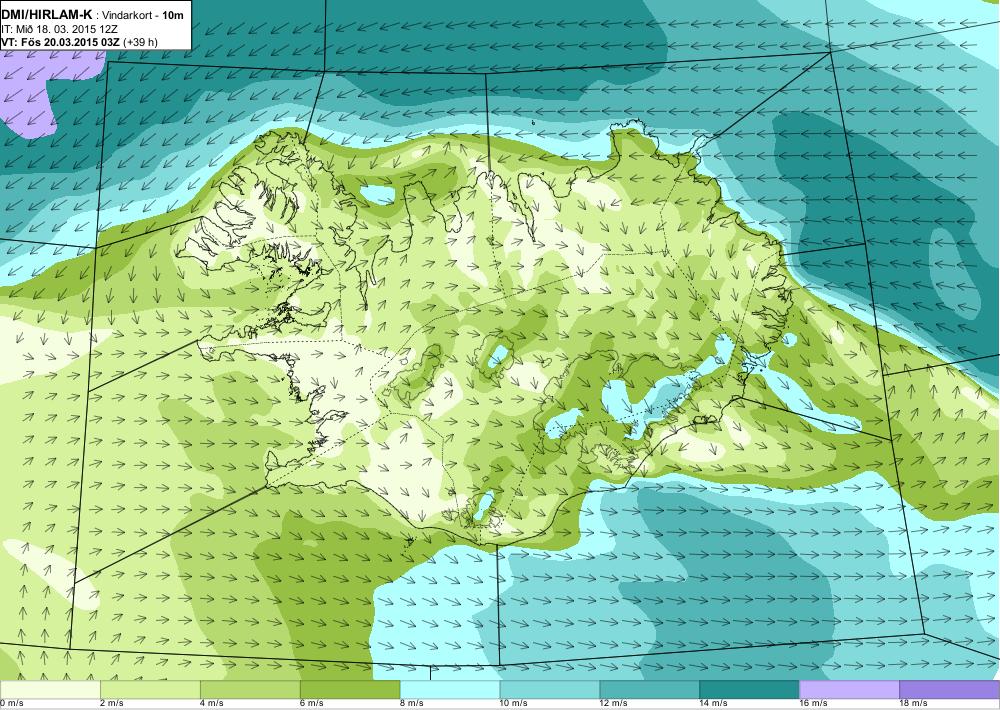Click the "12 m/s" legend label

click(x=614, y=704)
